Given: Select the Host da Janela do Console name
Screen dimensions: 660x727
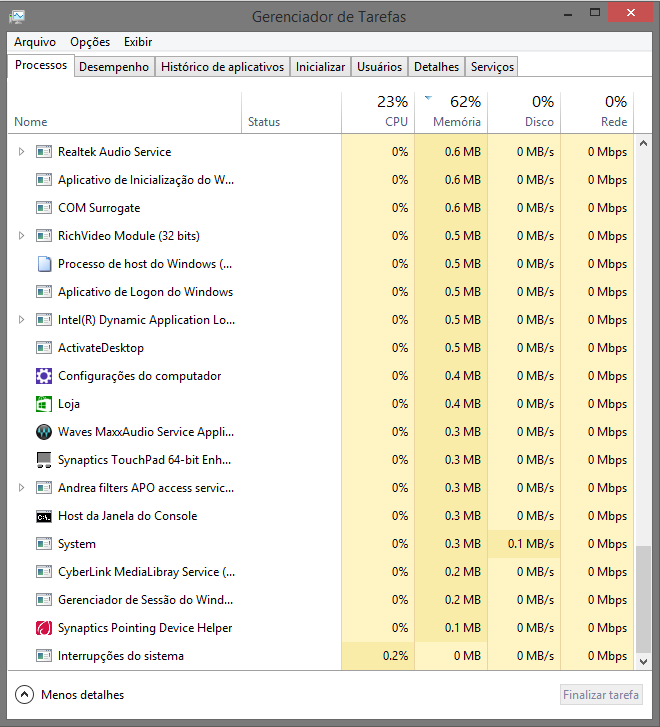Looking at the screenshot, I should [128, 516].
